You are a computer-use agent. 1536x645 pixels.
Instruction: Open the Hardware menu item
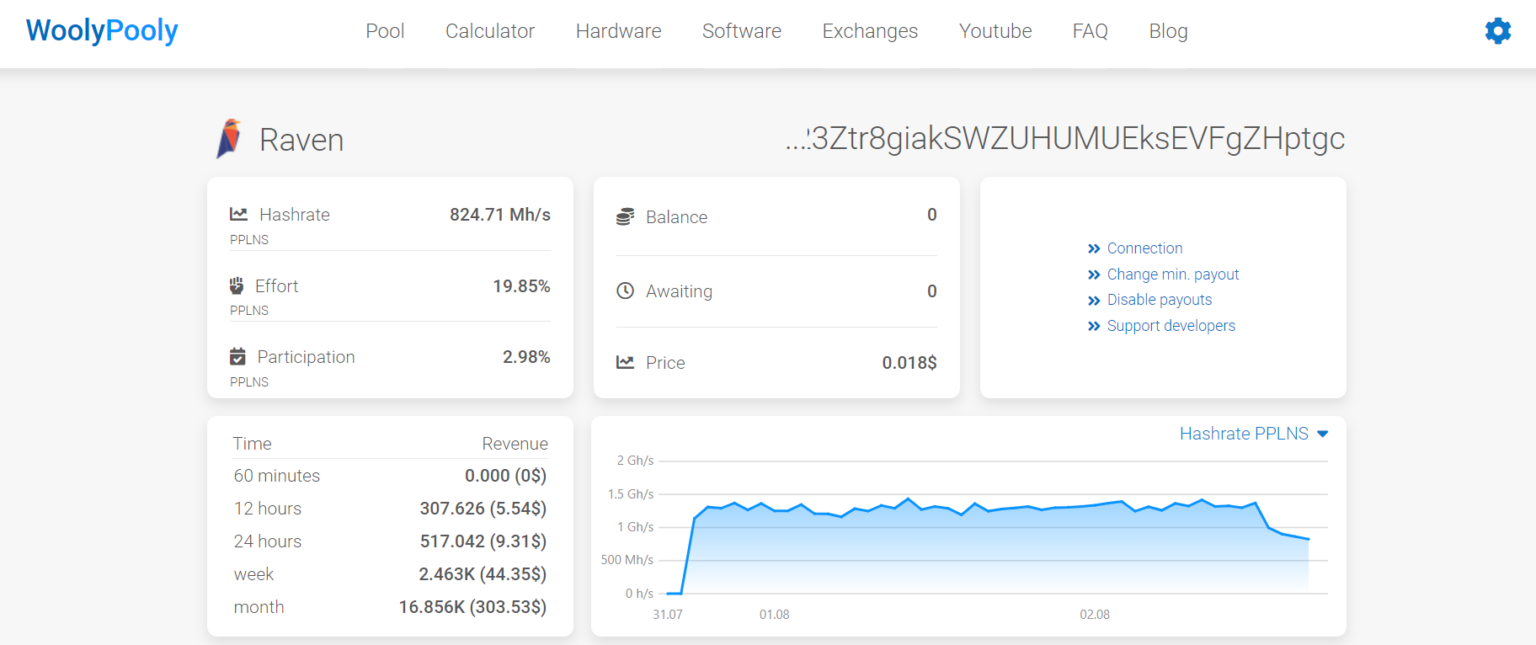[x=618, y=31]
